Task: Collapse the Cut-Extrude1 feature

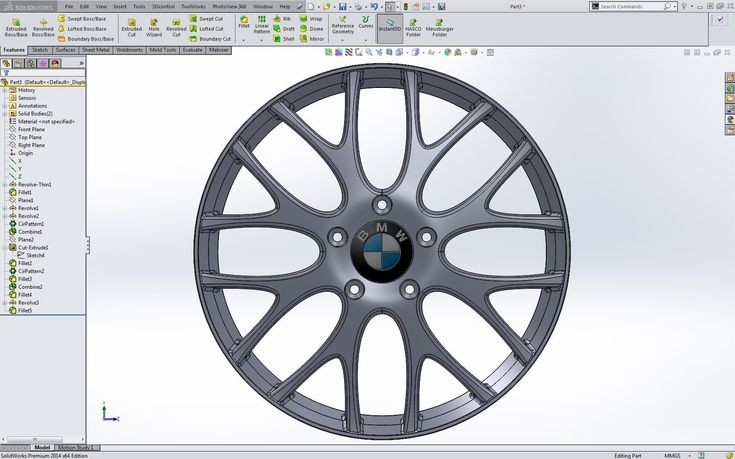Action: click(x=5, y=248)
